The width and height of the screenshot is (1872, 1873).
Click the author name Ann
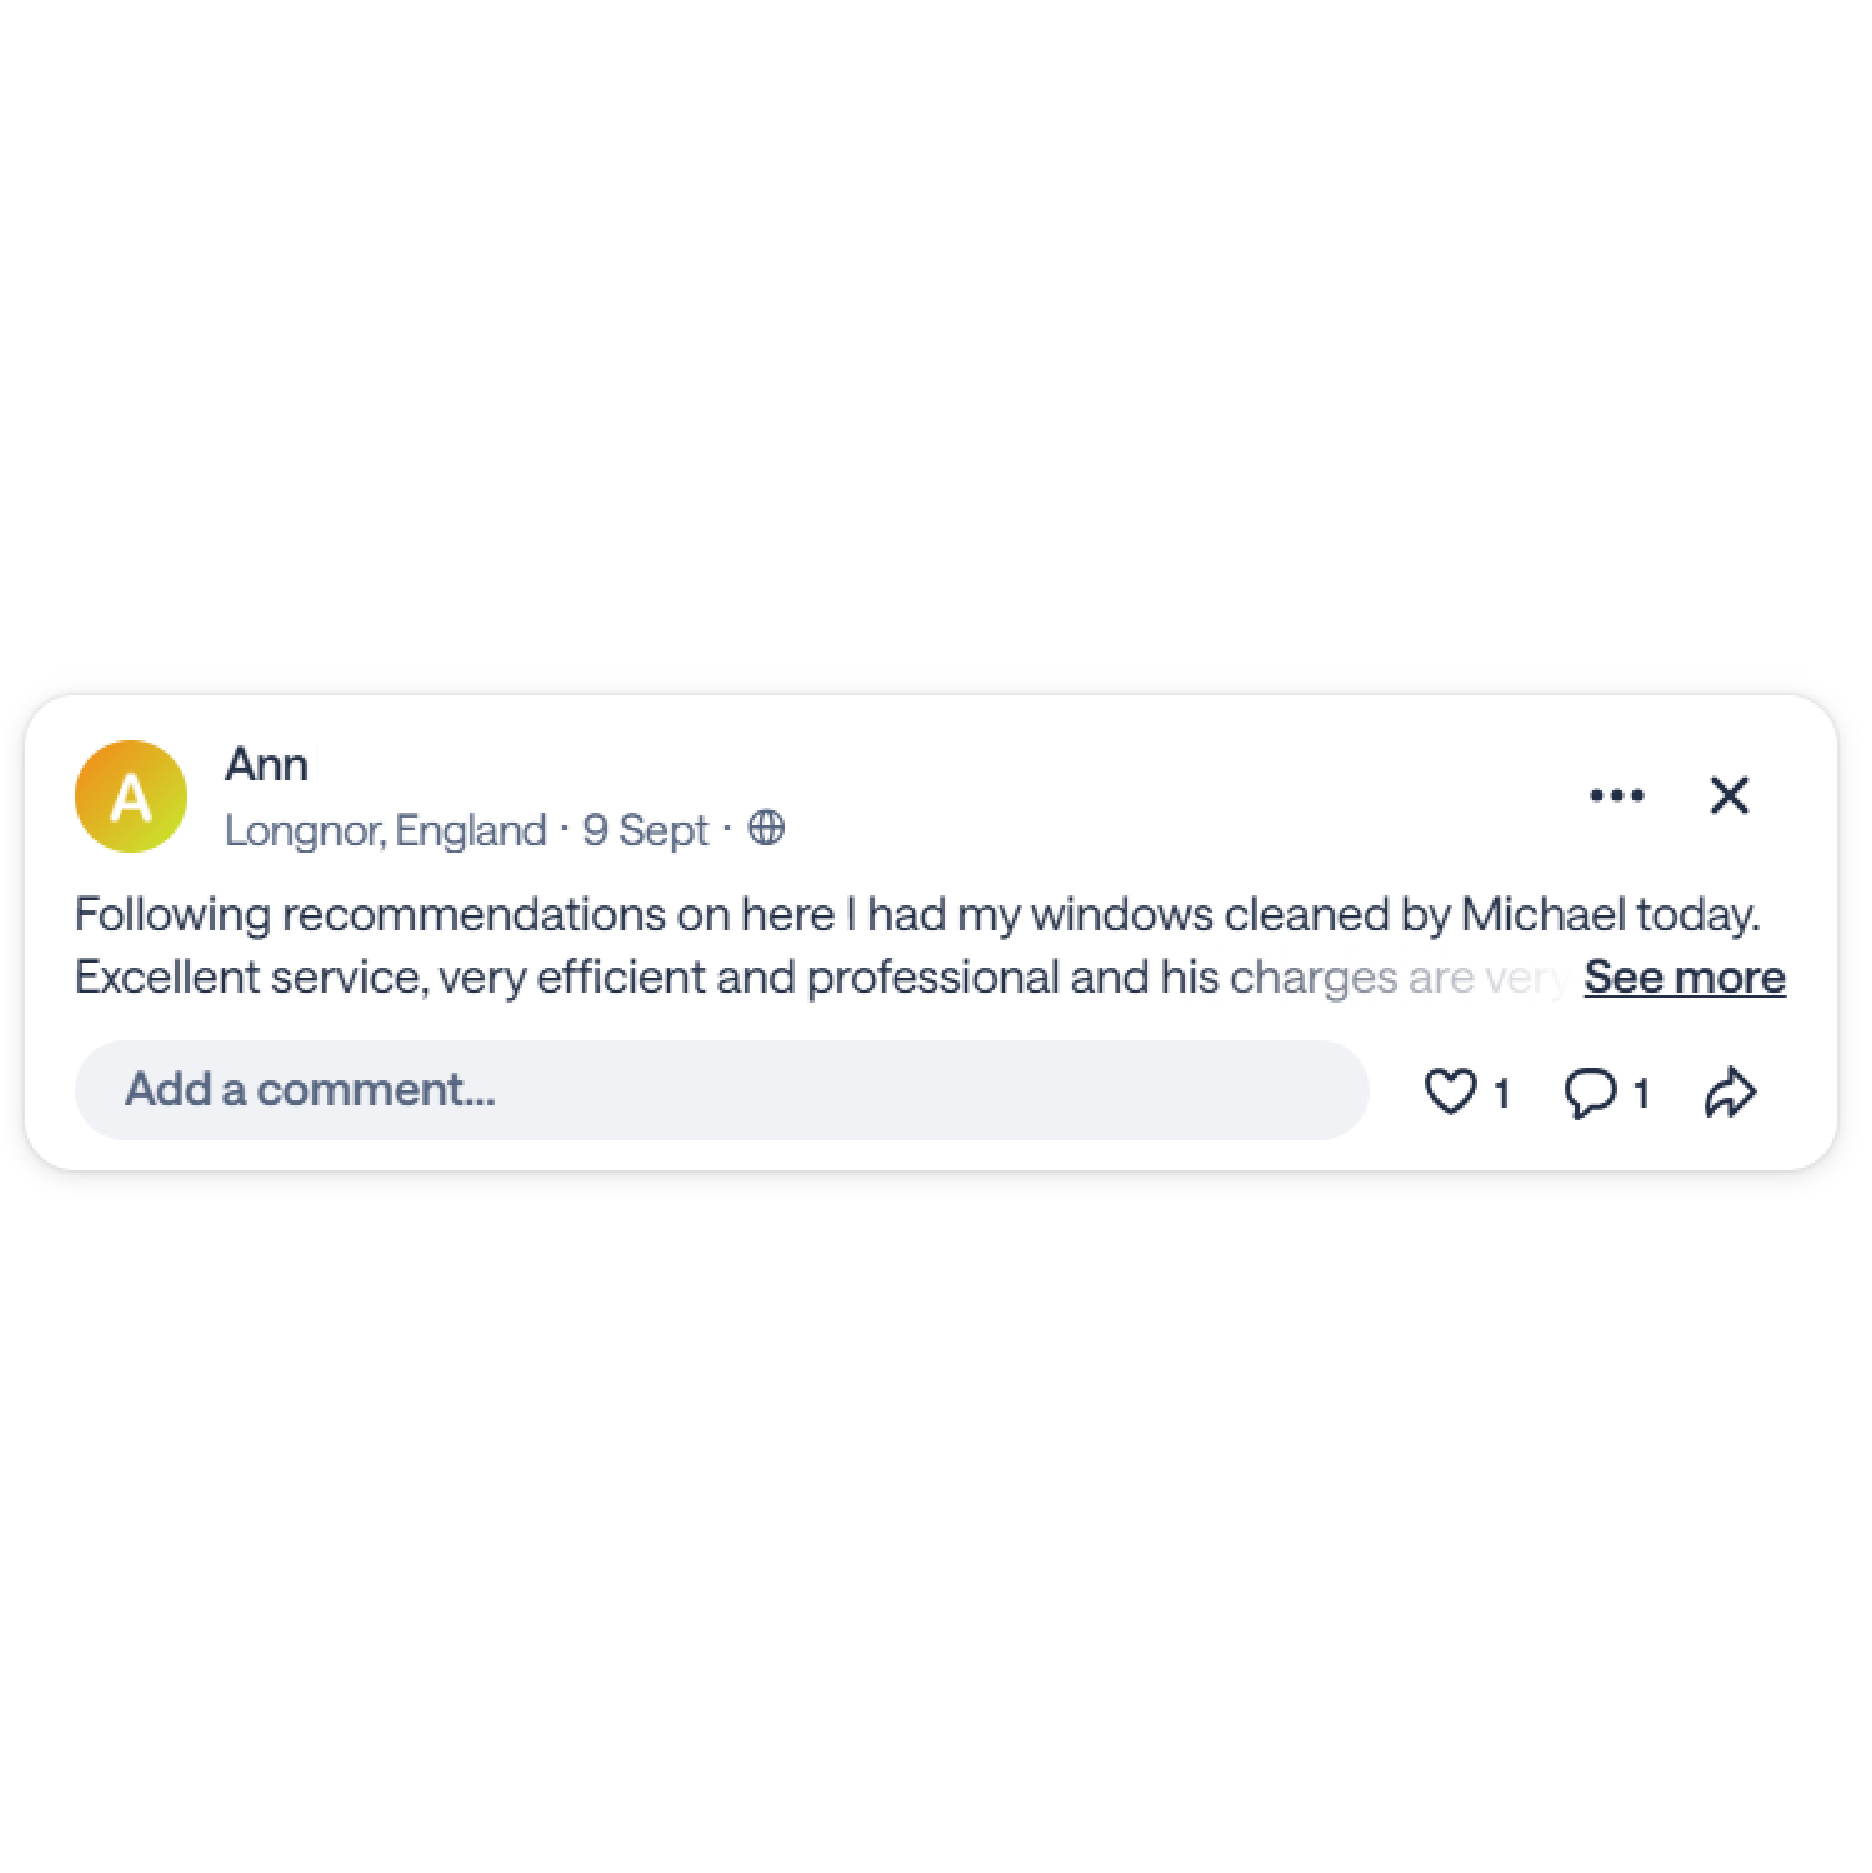266,764
